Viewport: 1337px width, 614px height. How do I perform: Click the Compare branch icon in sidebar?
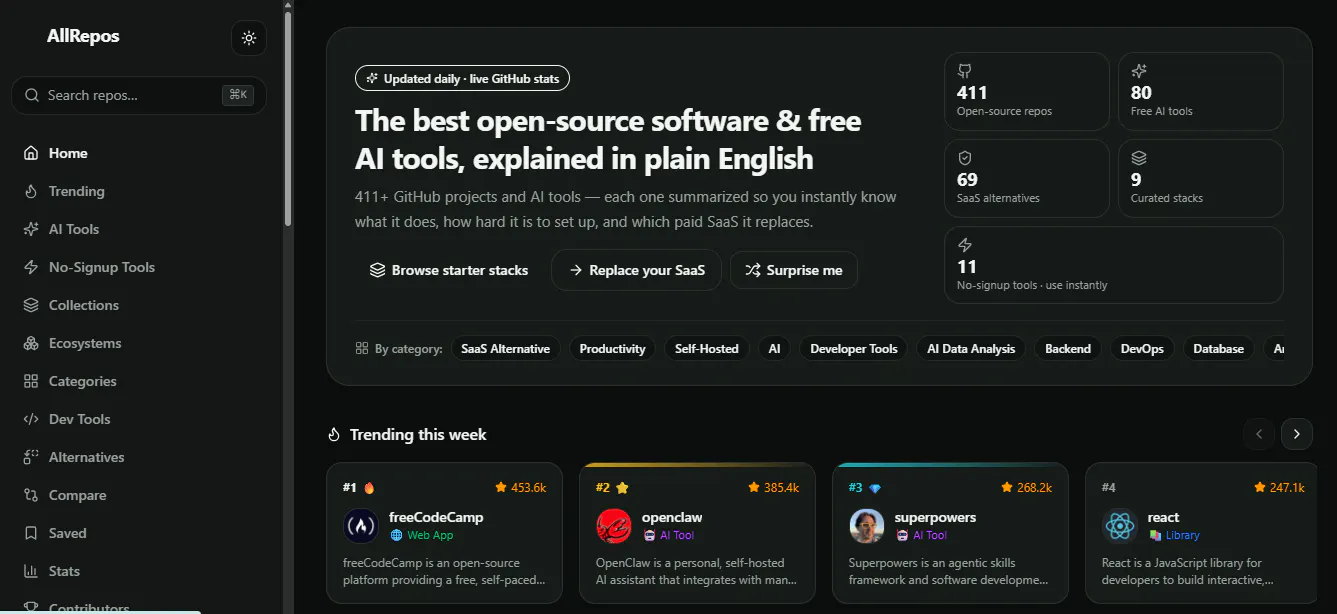tap(30, 495)
